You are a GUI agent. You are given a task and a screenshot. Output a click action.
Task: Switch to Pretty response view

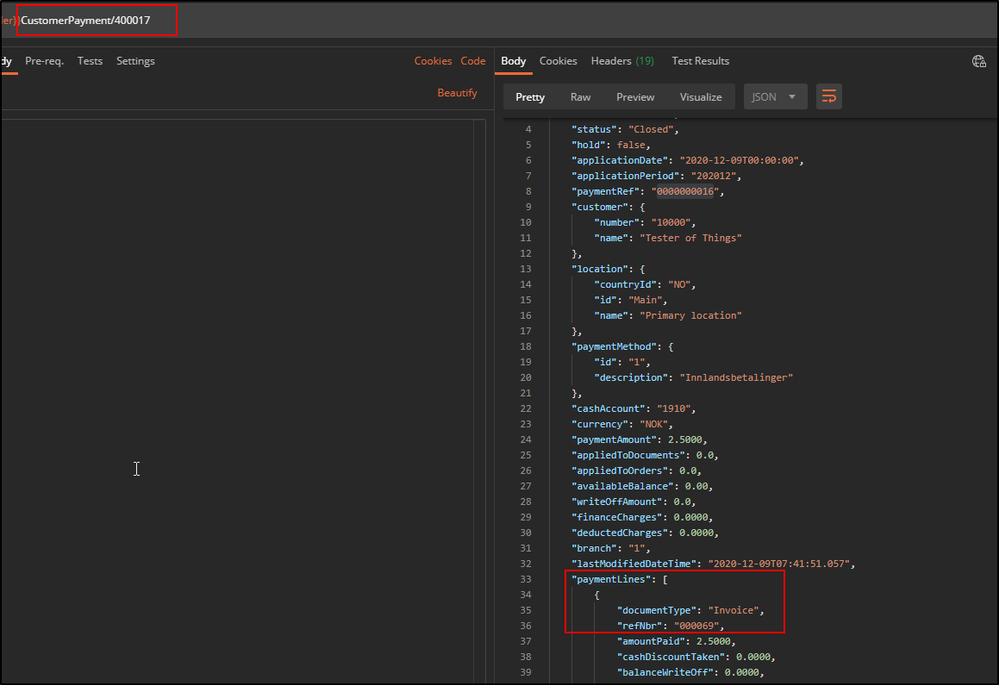[530, 97]
